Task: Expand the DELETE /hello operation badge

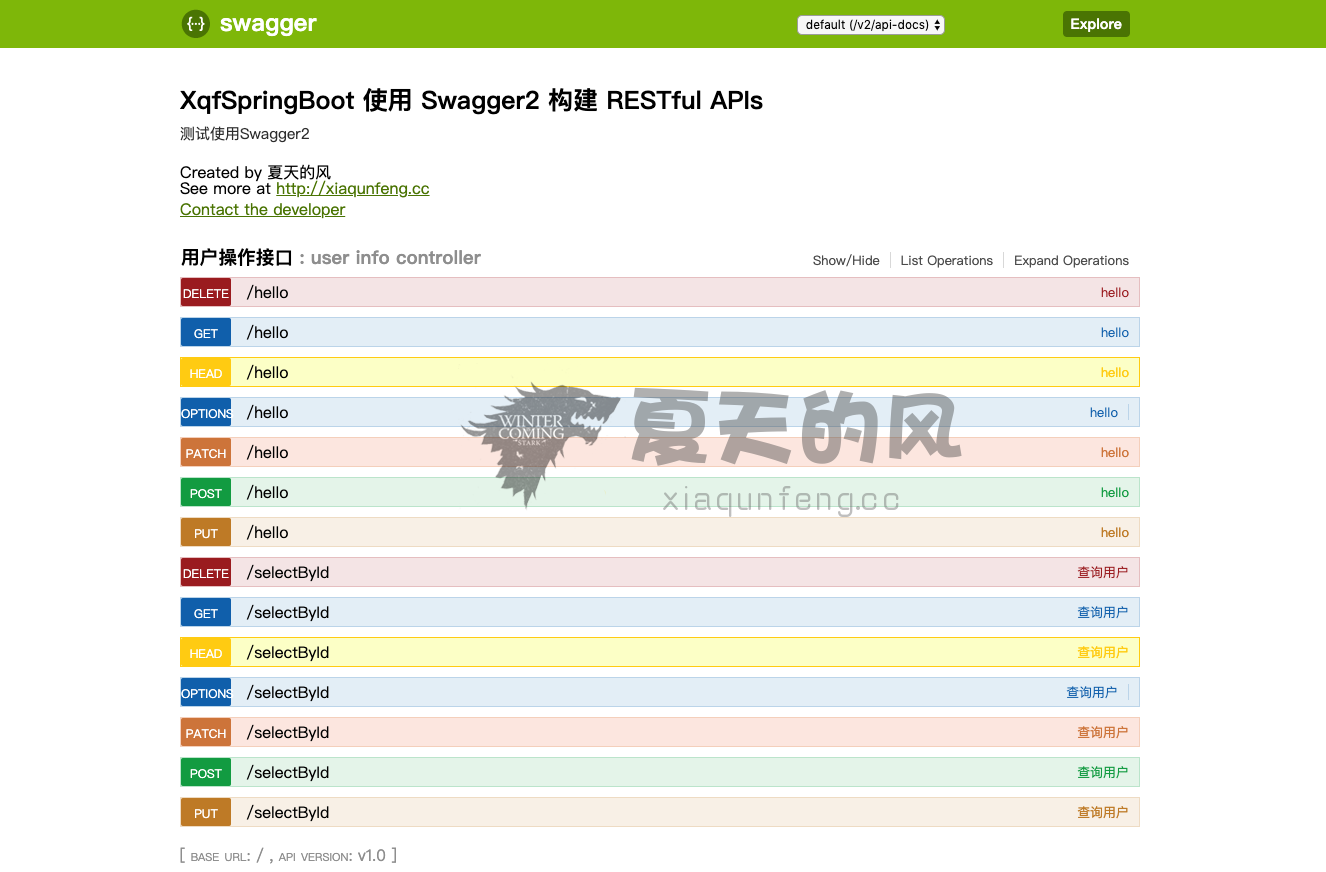Action: [x=206, y=293]
